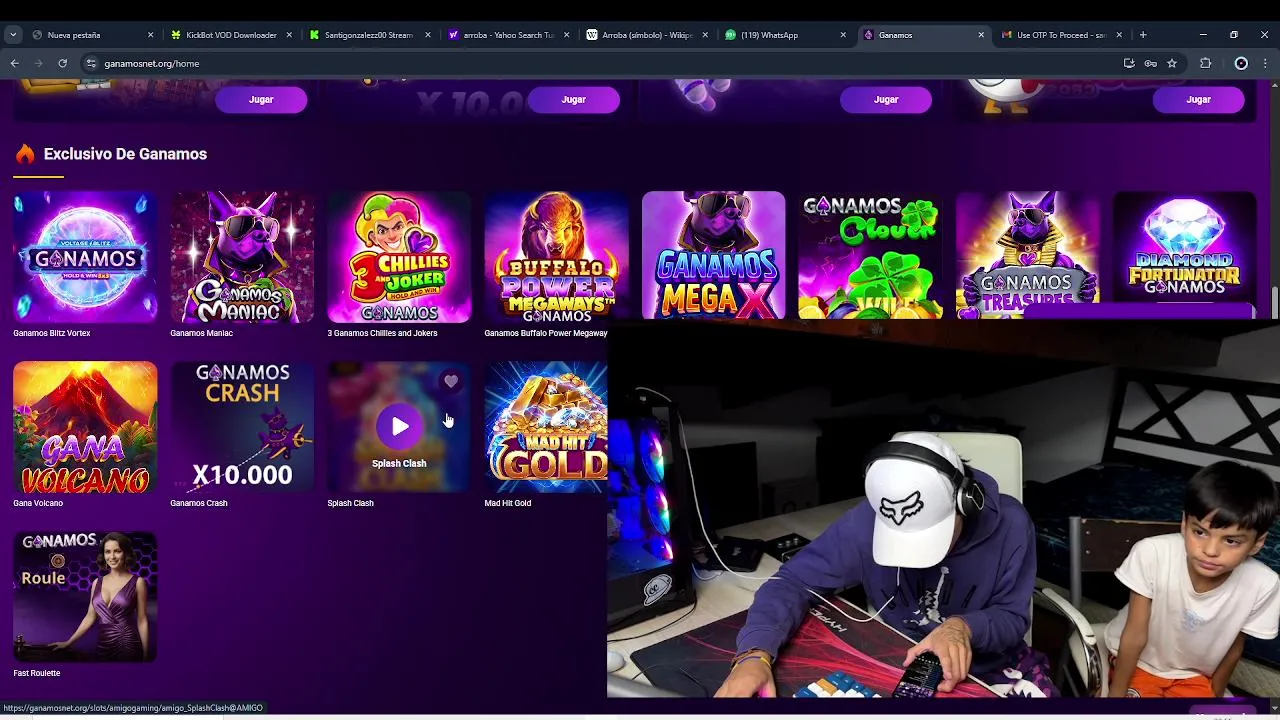Click the Ganamos Buffalo Power Megaway label
This screenshot has width=1280, height=720.
coord(546,333)
